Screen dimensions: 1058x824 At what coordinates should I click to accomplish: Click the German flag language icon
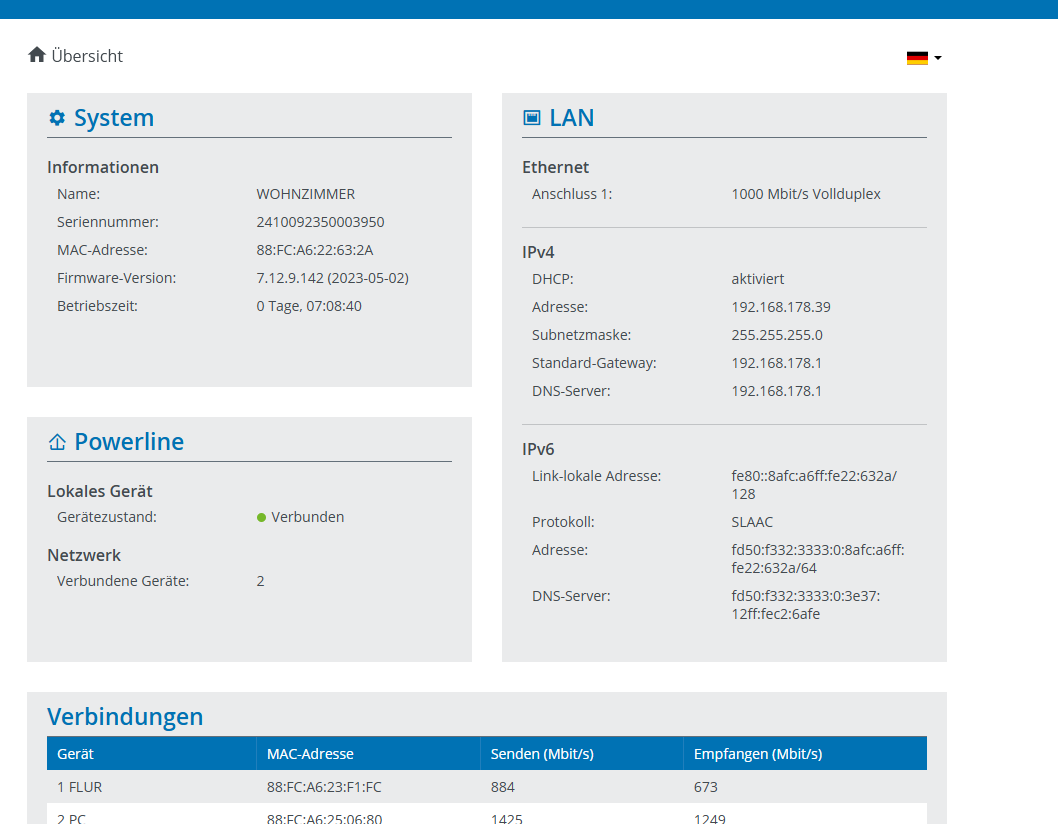917,58
